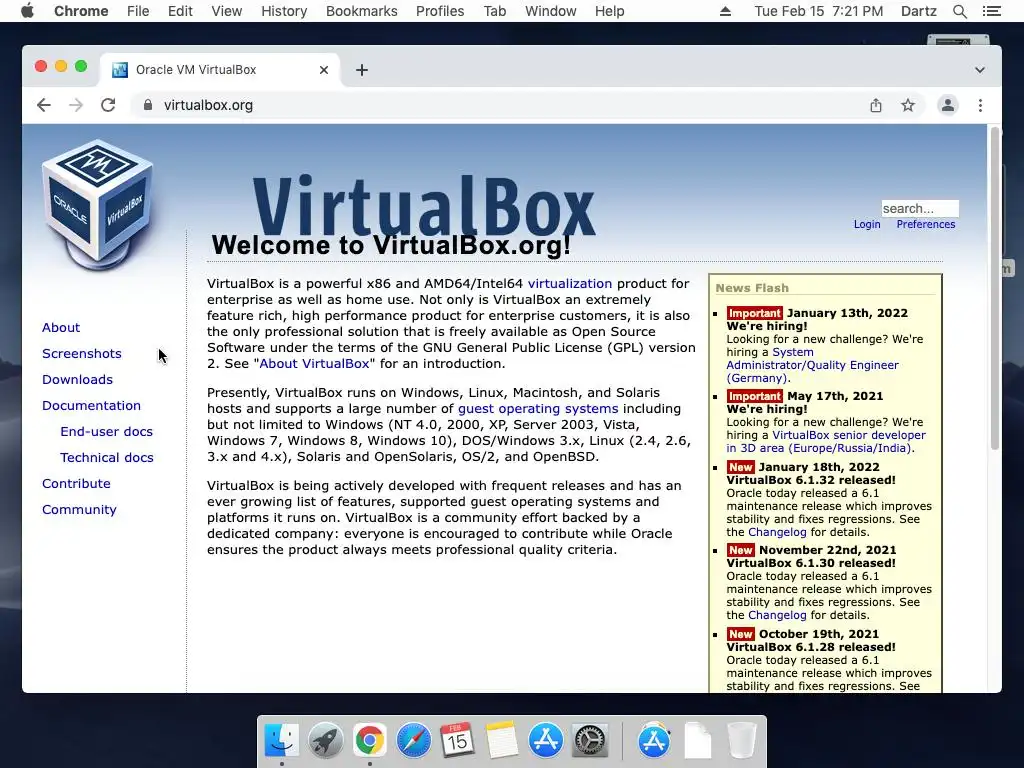The height and width of the screenshot is (768, 1024).
Task: Visit the Community page
Action: 79,510
